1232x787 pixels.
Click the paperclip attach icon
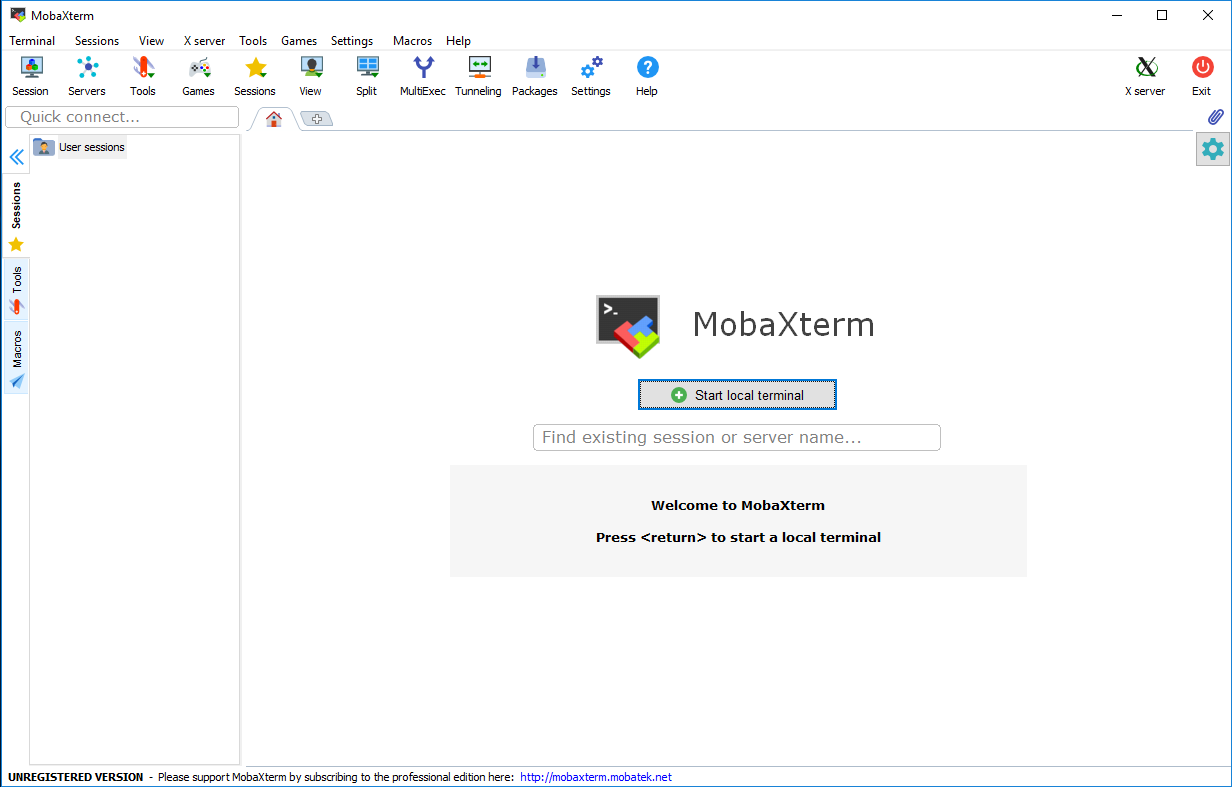click(x=1215, y=117)
